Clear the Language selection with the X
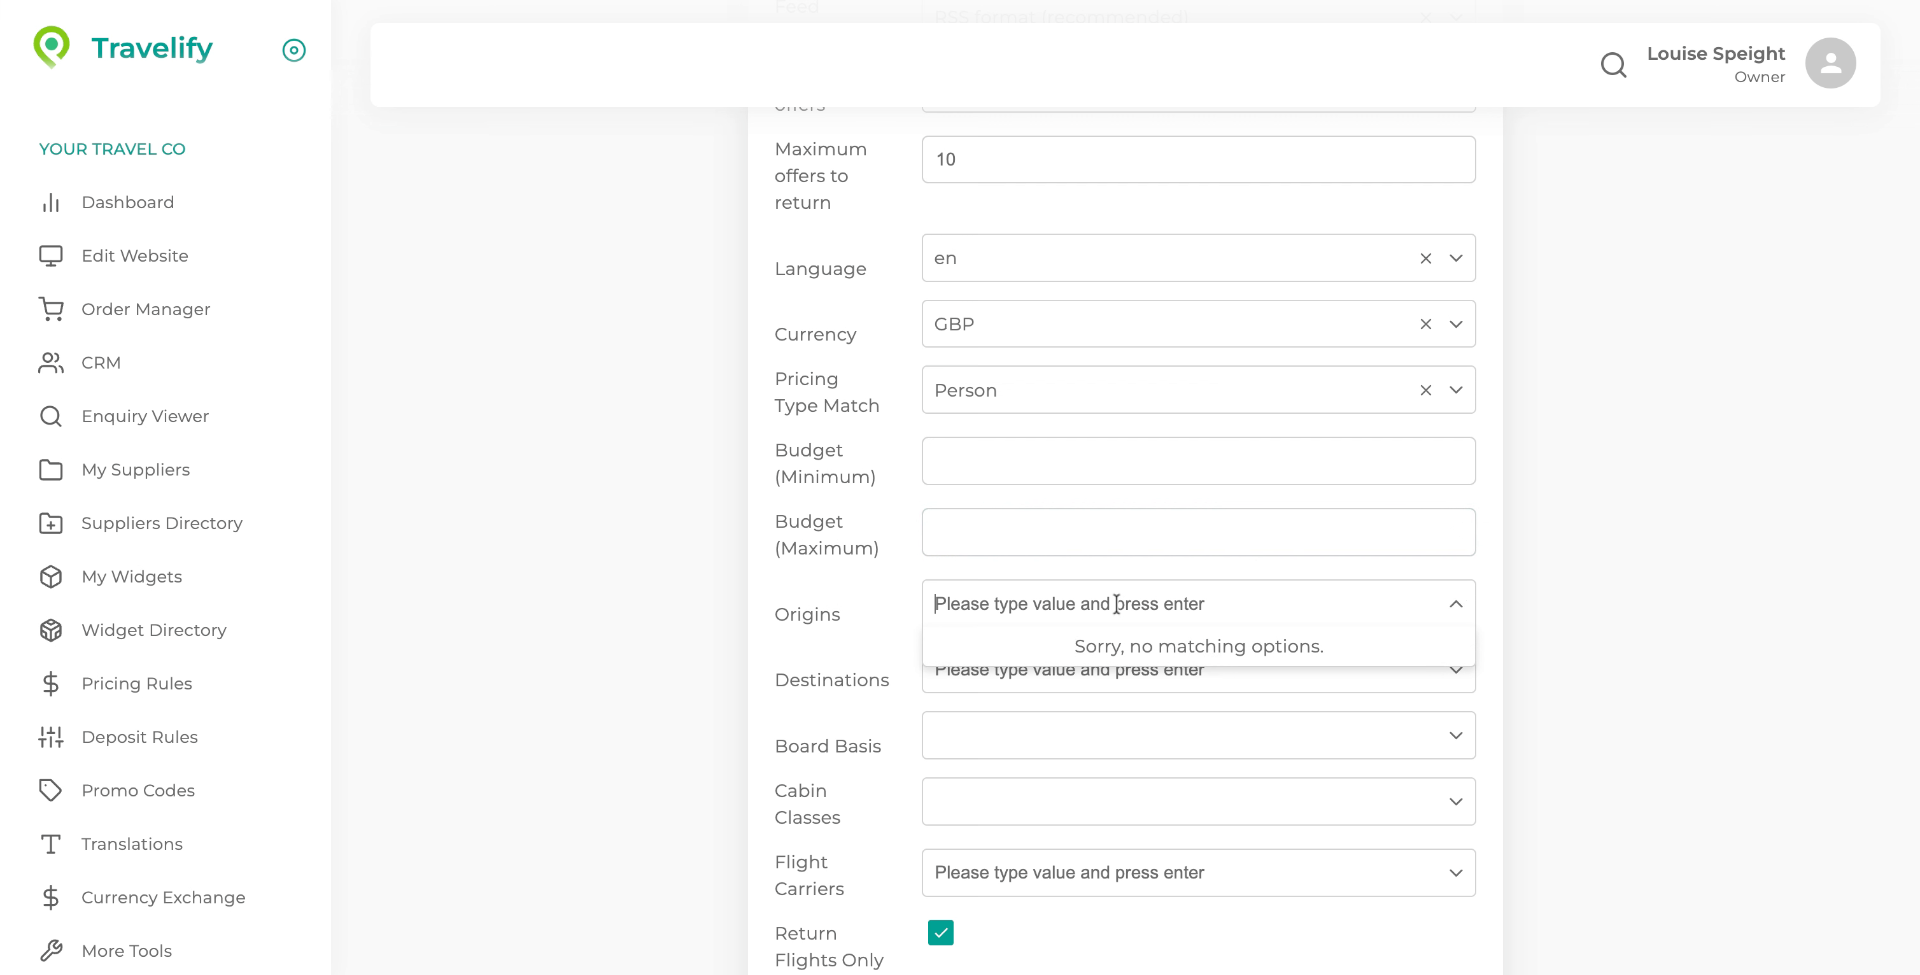Viewport: 1920px width, 975px height. (x=1426, y=258)
